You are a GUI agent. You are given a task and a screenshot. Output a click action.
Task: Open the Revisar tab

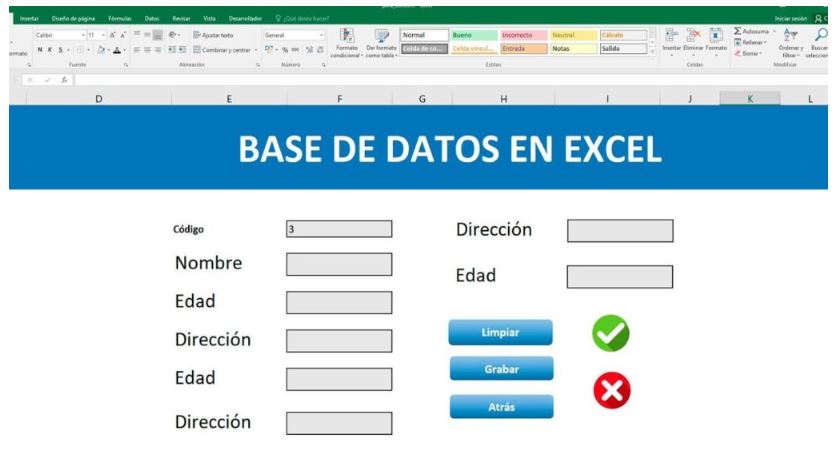click(181, 19)
